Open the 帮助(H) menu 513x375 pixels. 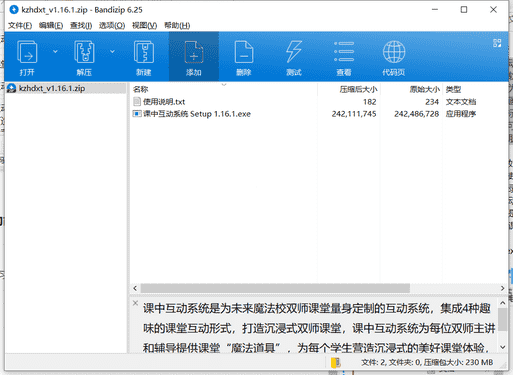[177, 25]
